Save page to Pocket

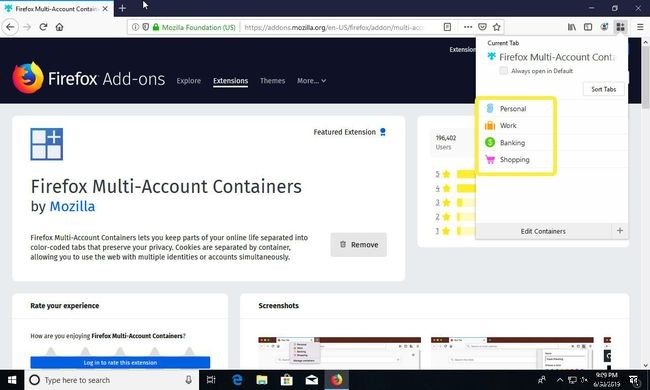point(482,27)
